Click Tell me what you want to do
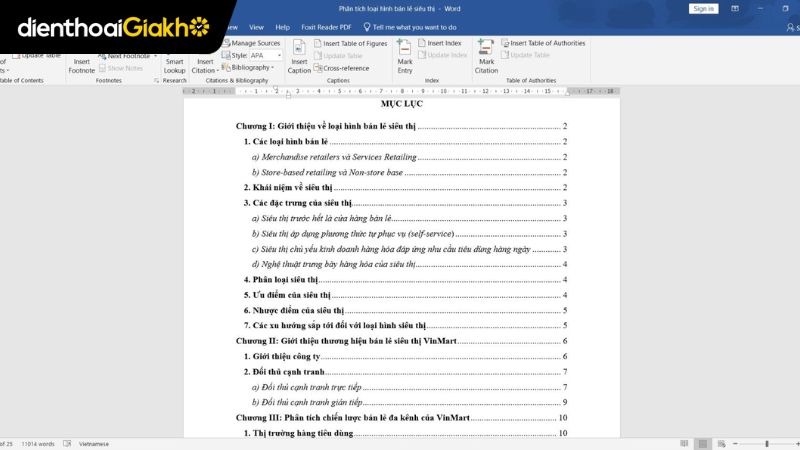This screenshot has height=450, width=800. pos(414,27)
